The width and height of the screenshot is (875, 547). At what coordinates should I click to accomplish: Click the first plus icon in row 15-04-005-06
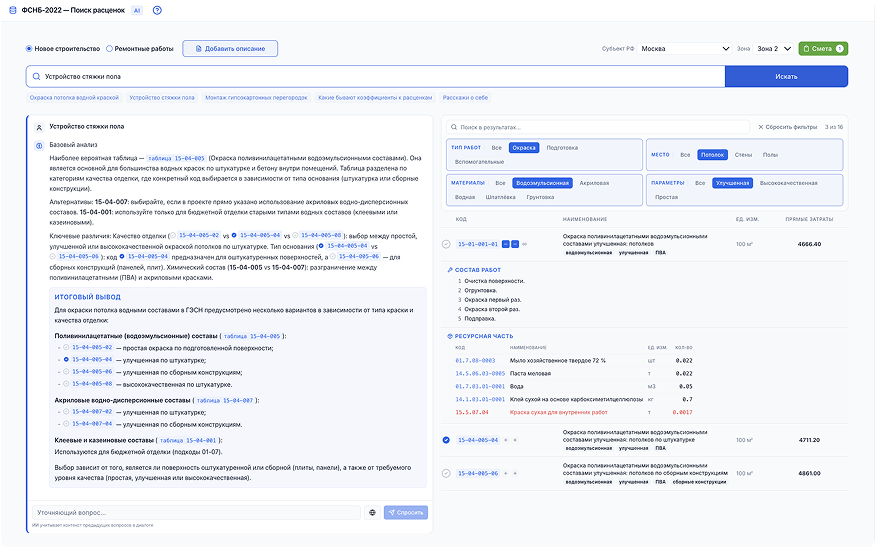point(506,473)
